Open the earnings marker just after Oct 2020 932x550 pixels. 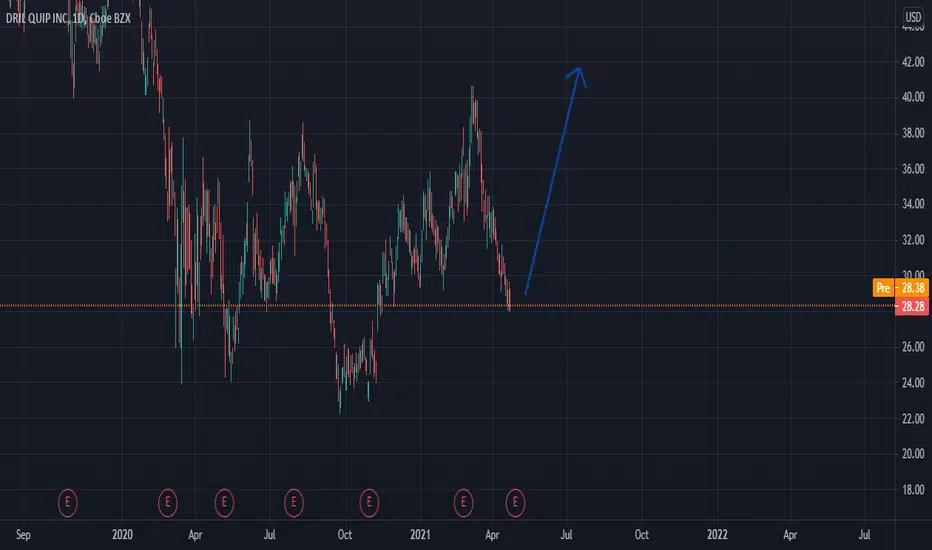369,502
